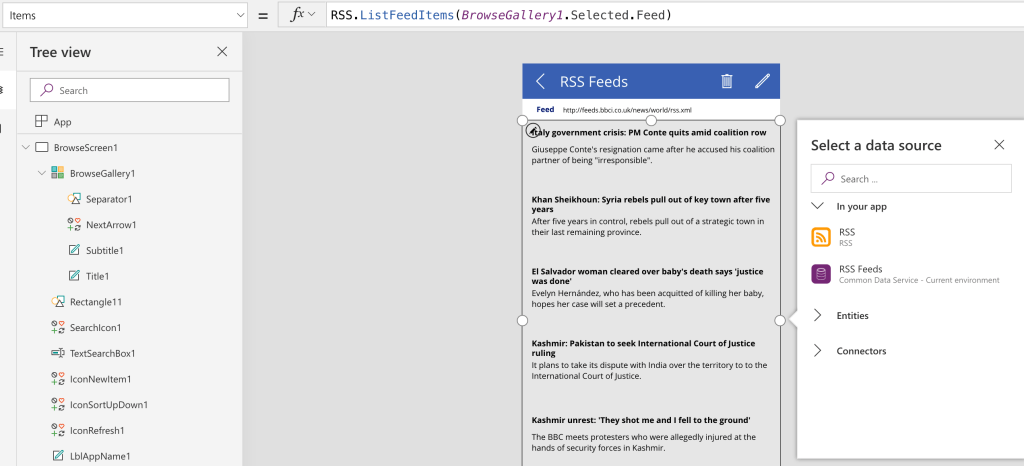The height and width of the screenshot is (466, 1024).
Task: Select IconRefresh1 in the tree
Action: click(x=97, y=431)
